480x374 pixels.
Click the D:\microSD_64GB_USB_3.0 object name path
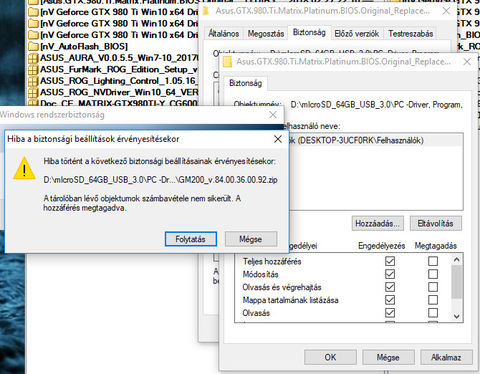click(376, 105)
